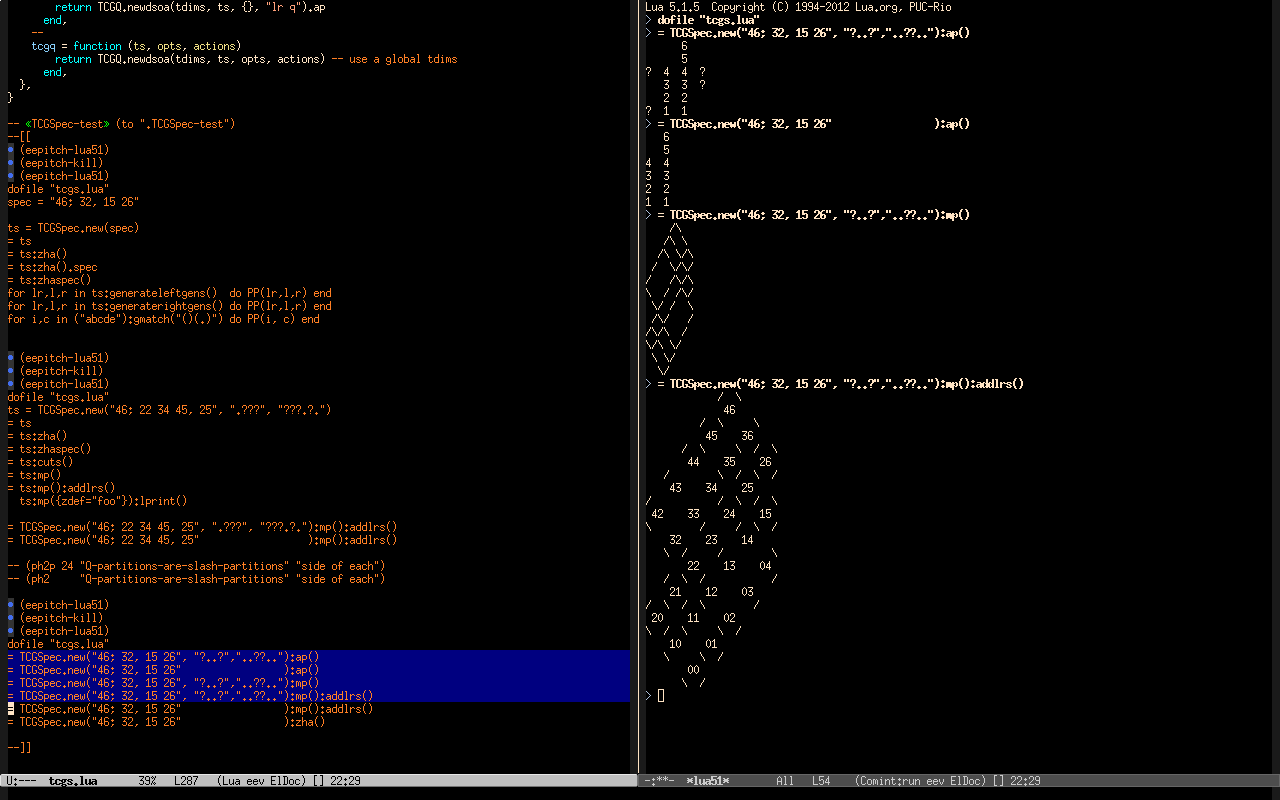Click the blue bullet before the topmost eepitch-lua51 line
Screen dimensions: 1280x800
coord(11,150)
